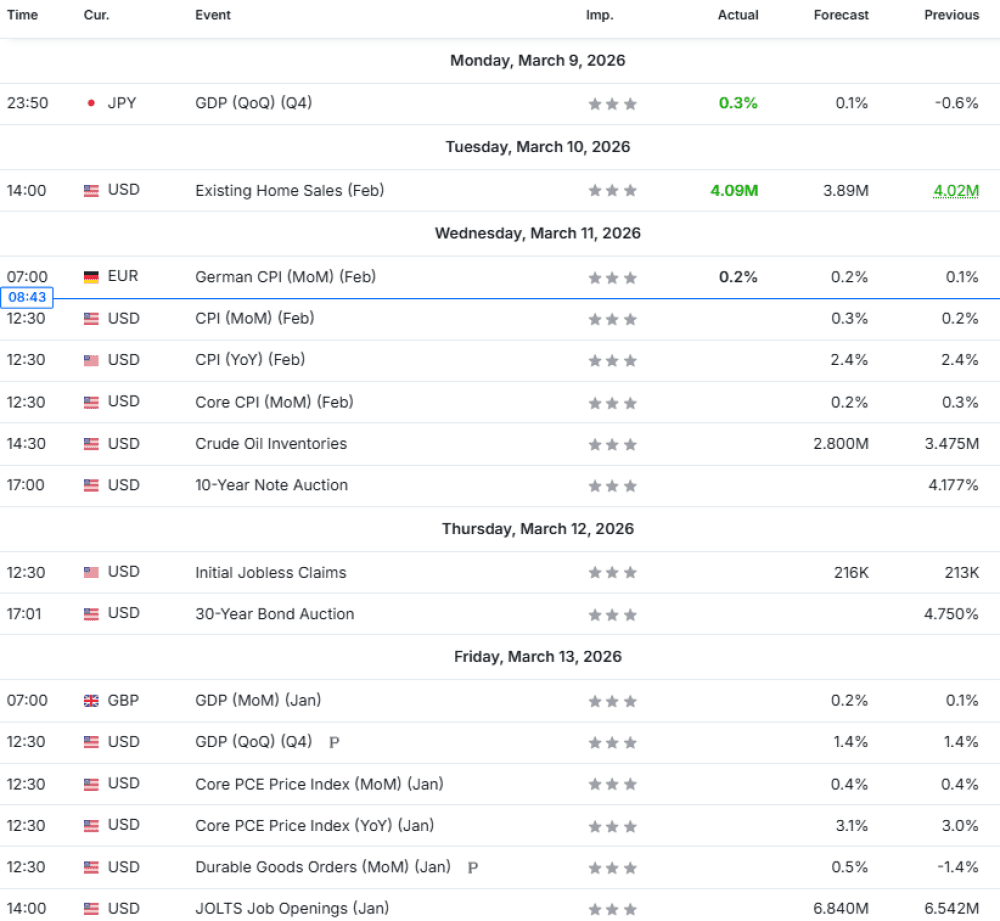The width and height of the screenshot is (1000, 921).
Task: Collapse the Friday, March 13 section header
Action: click(x=538, y=657)
